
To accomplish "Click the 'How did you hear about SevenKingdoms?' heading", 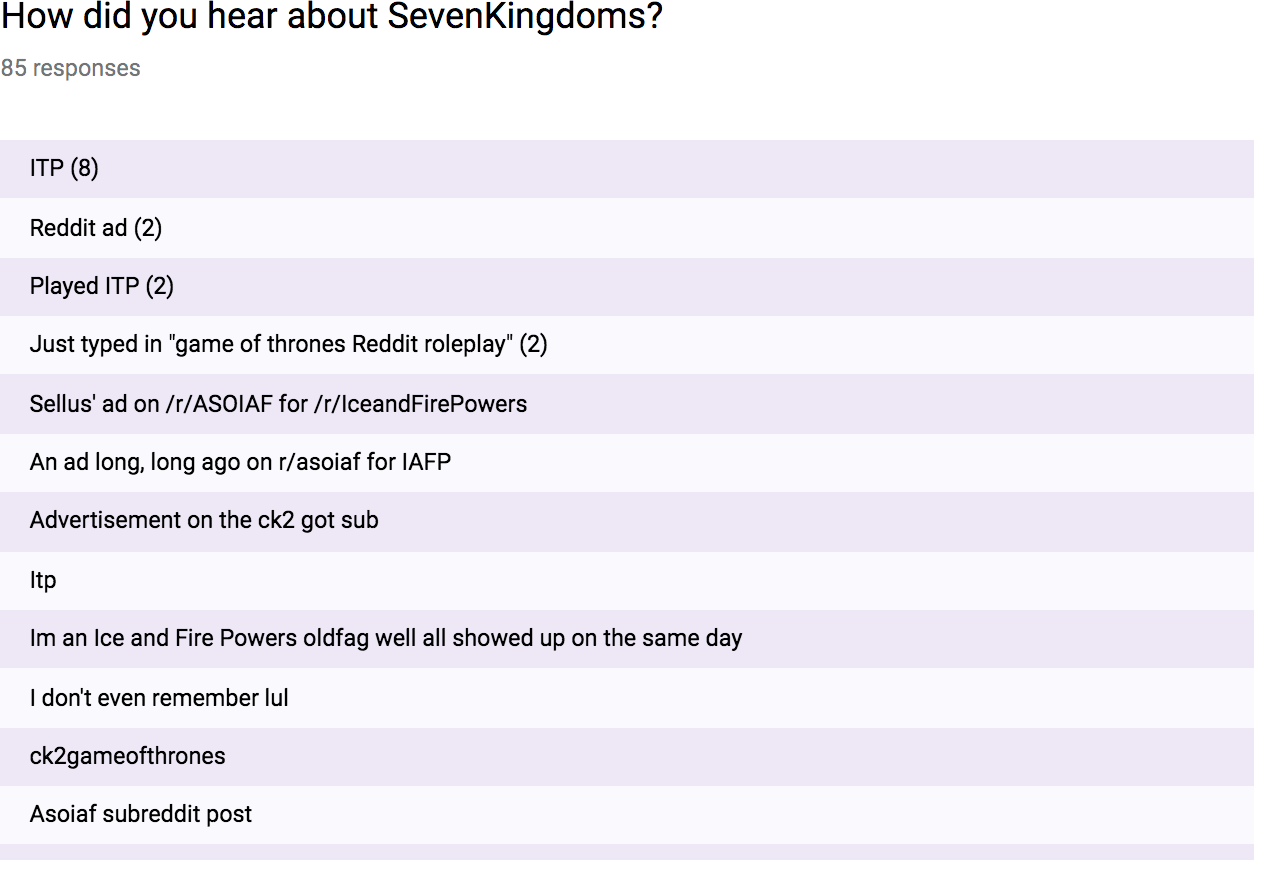I will tap(332, 17).
